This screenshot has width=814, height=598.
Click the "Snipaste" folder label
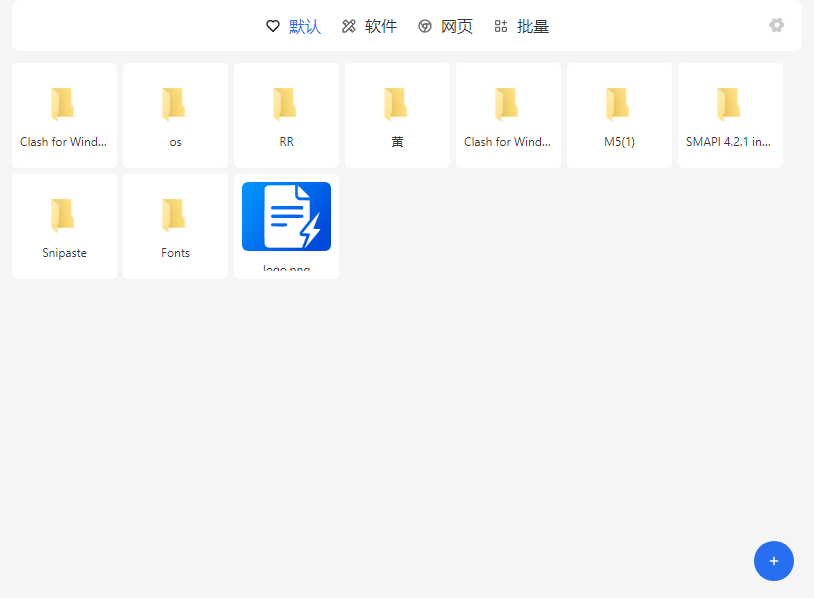[64, 253]
